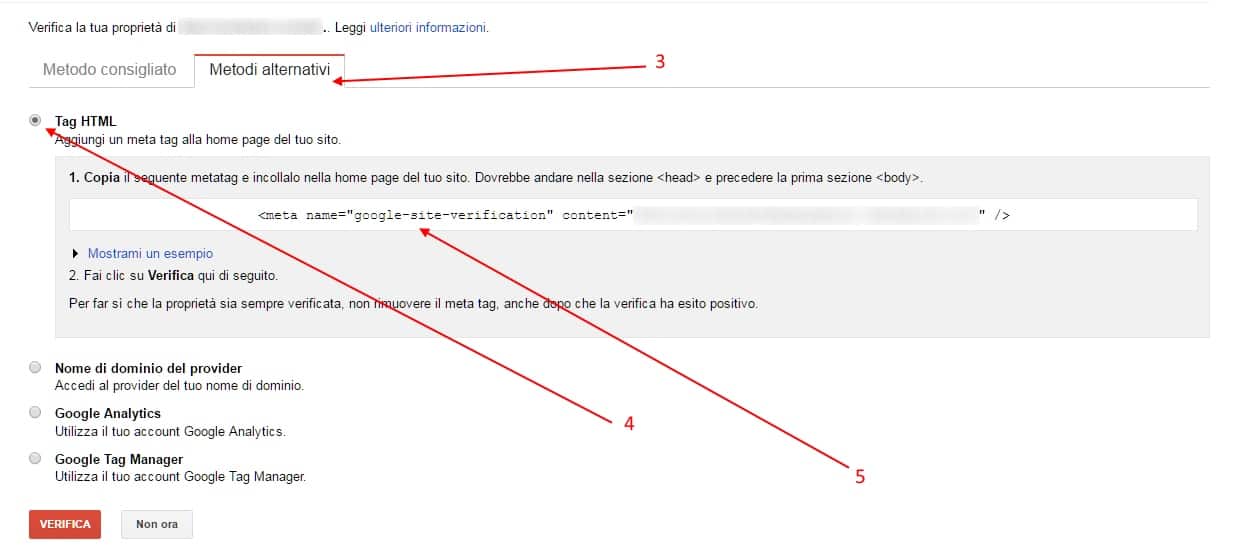
Task: Expand the Mostrami un esempio disclosure triangle
Action: click(76, 254)
